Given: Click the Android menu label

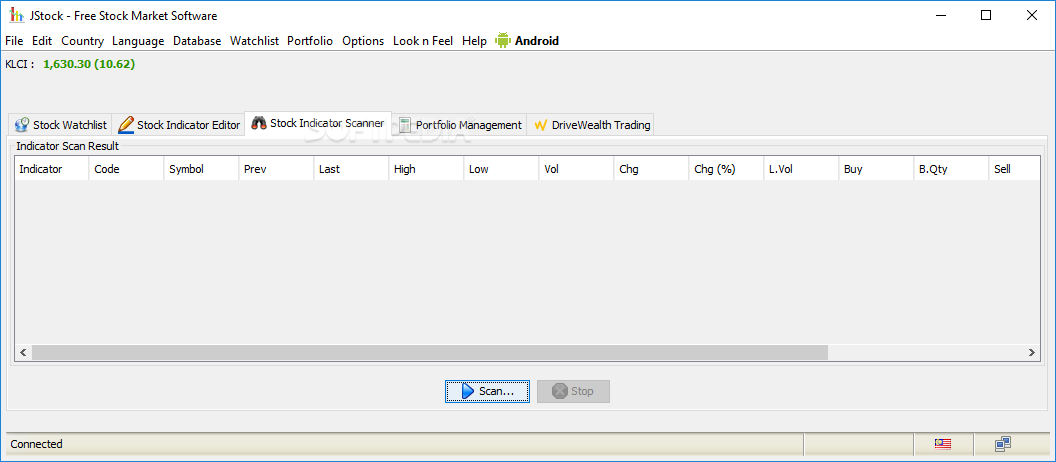Looking at the screenshot, I should point(537,41).
